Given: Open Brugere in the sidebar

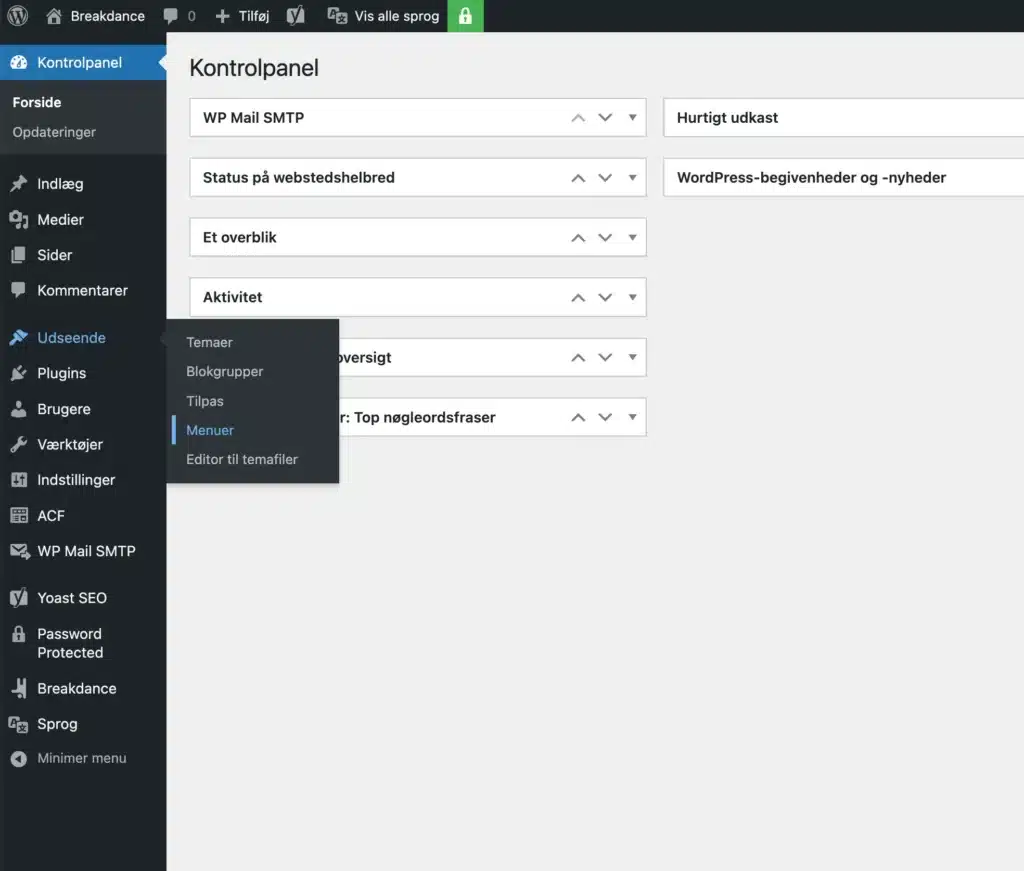Looking at the screenshot, I should pyautogui.click(x=63, y=409).
